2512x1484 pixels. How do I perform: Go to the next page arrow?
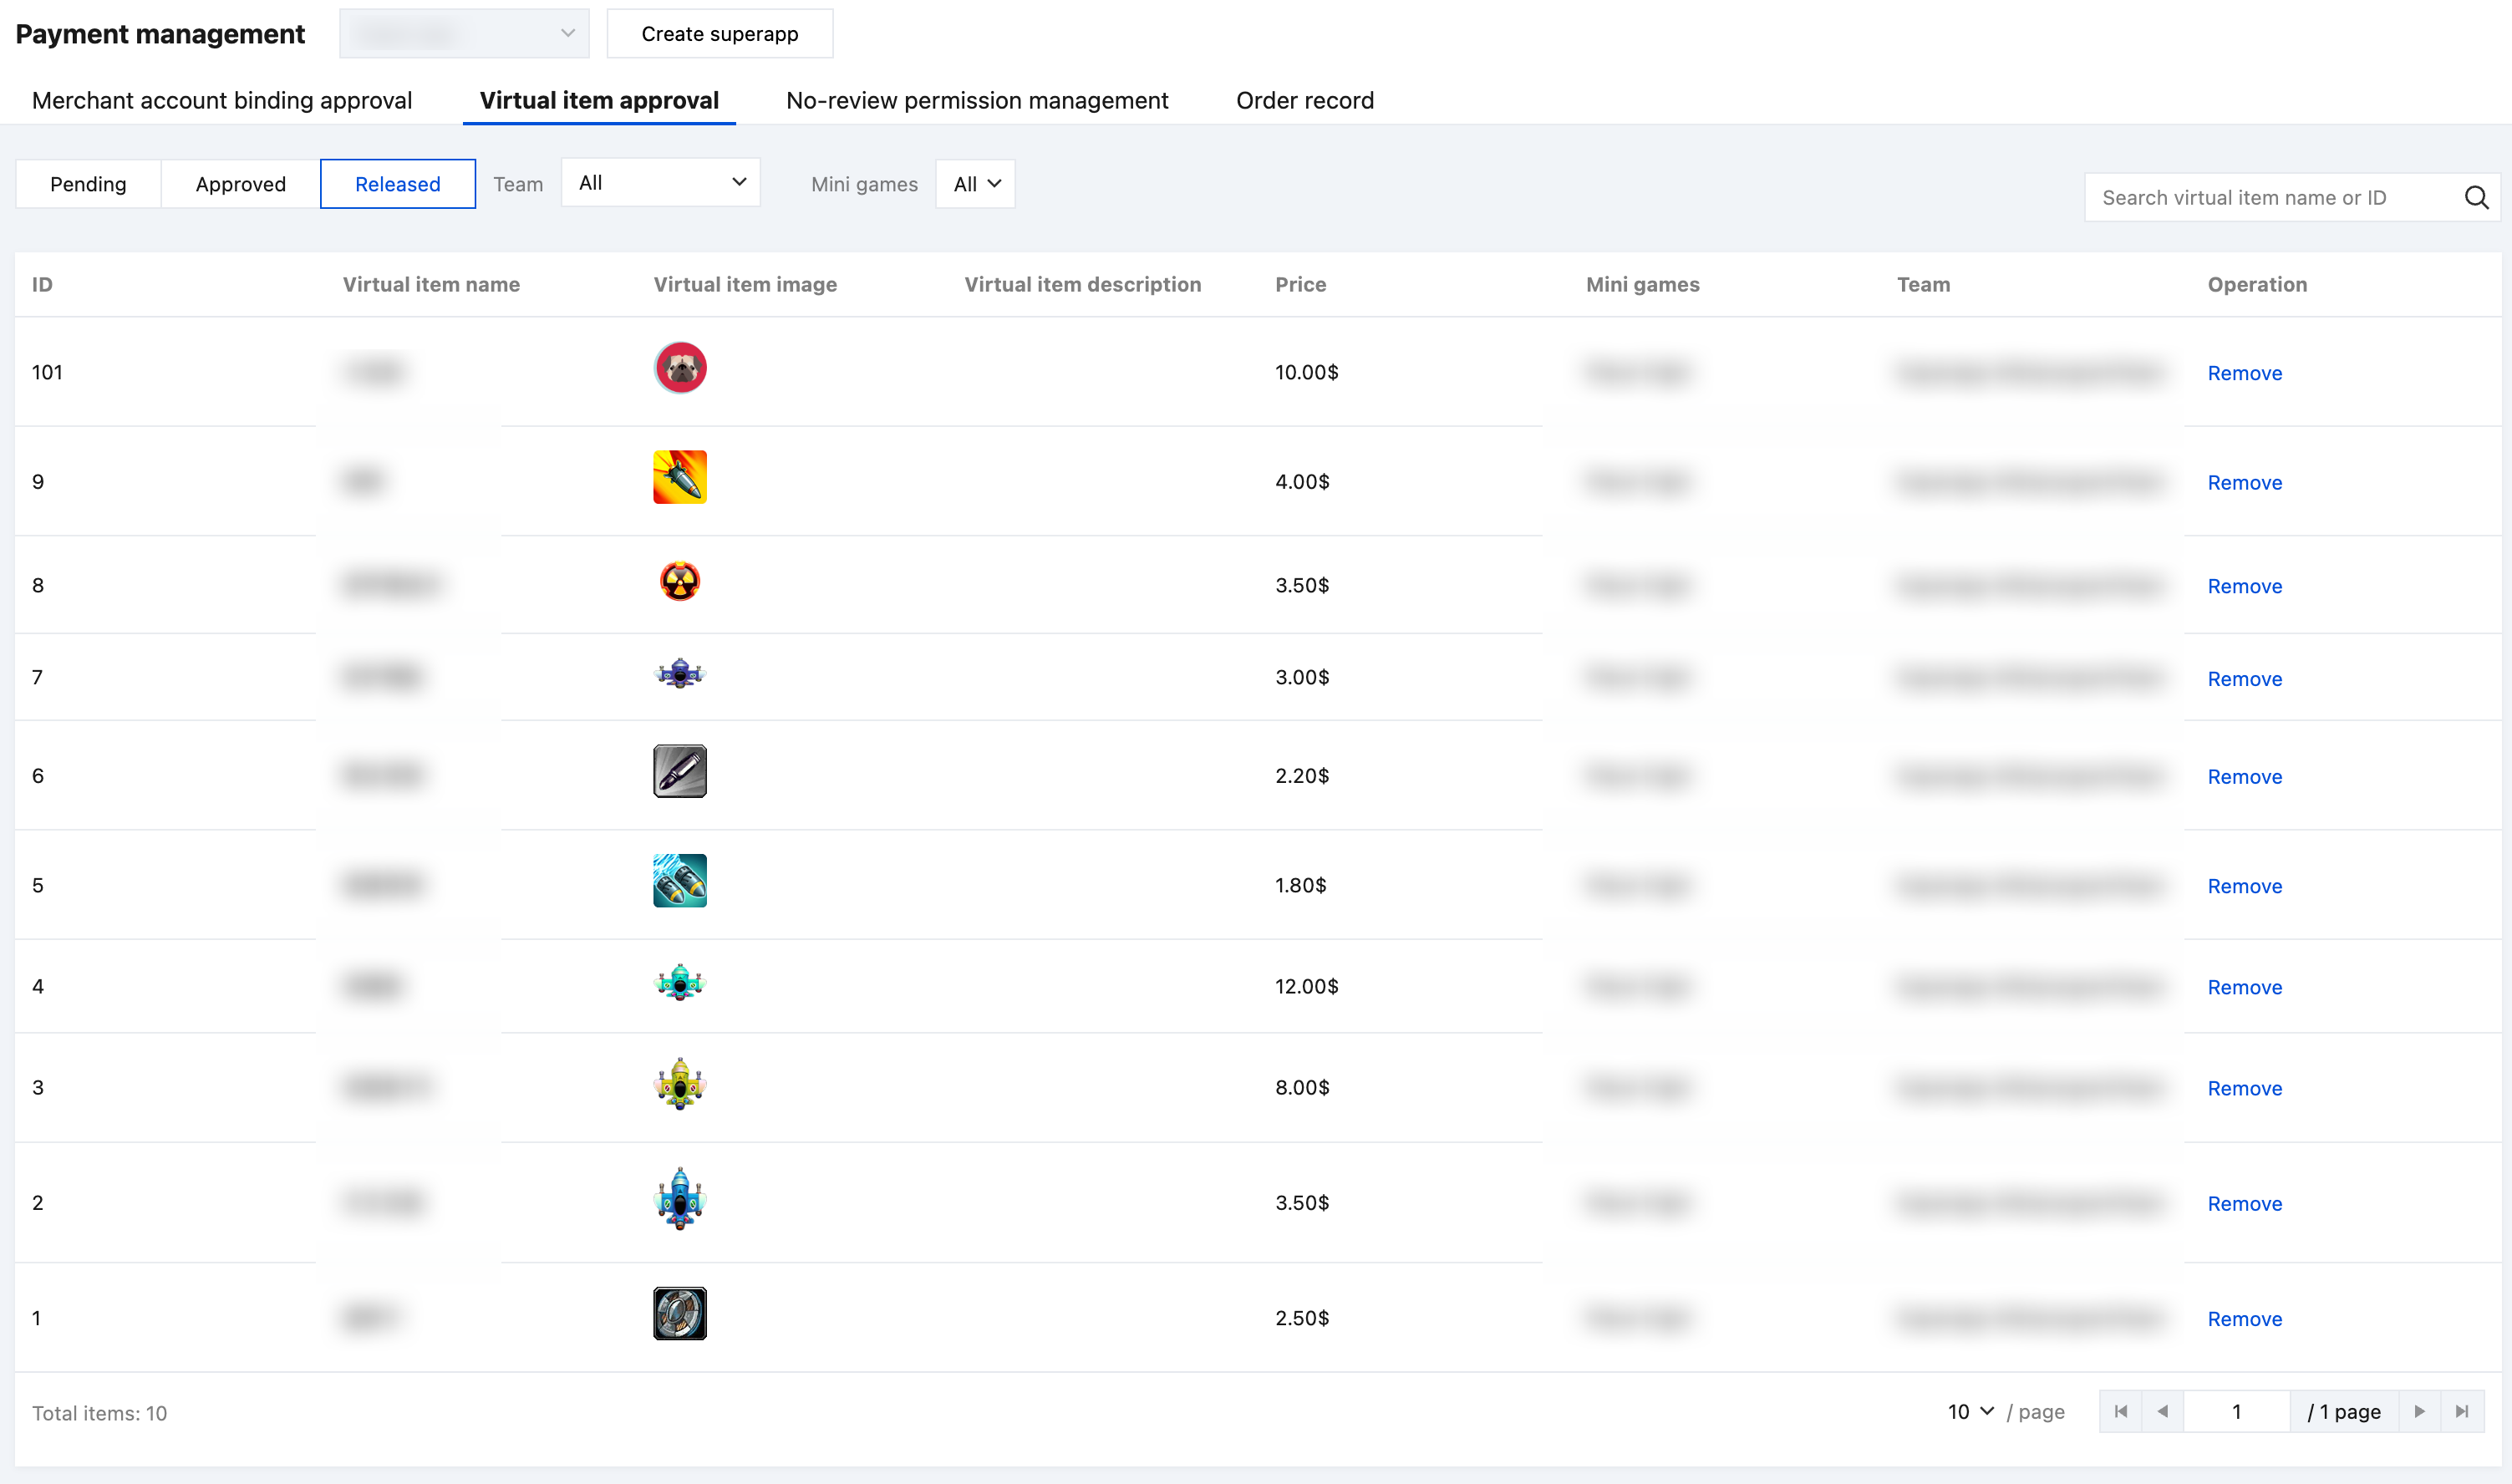pos(2419,1411)
